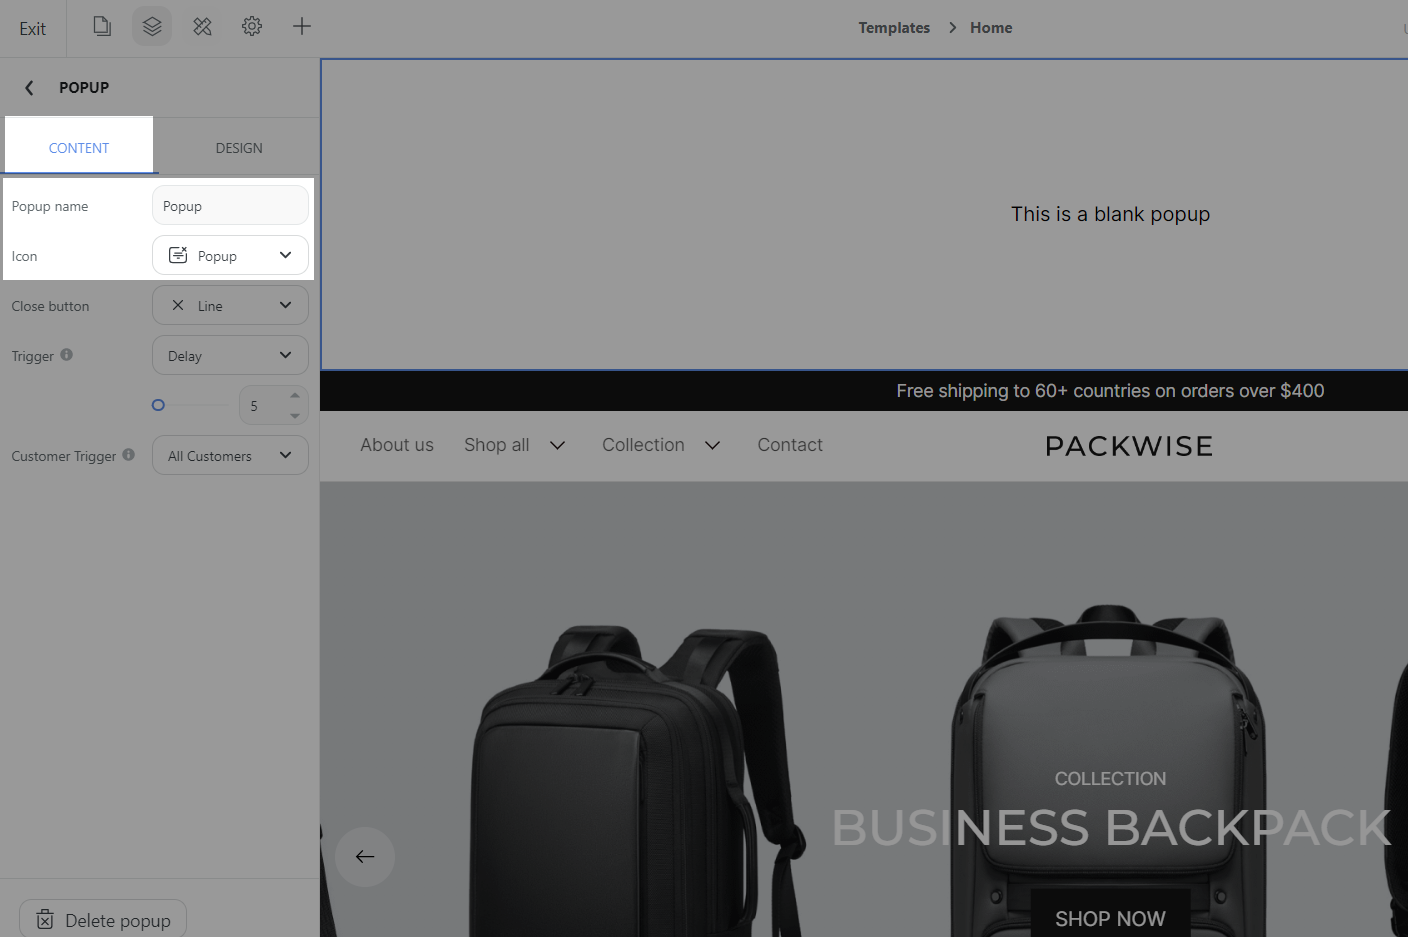Open the Customer Trigger dropdown showing All Customers
The width and height of the screenshot is (1408, 937).
coord(230,456)
